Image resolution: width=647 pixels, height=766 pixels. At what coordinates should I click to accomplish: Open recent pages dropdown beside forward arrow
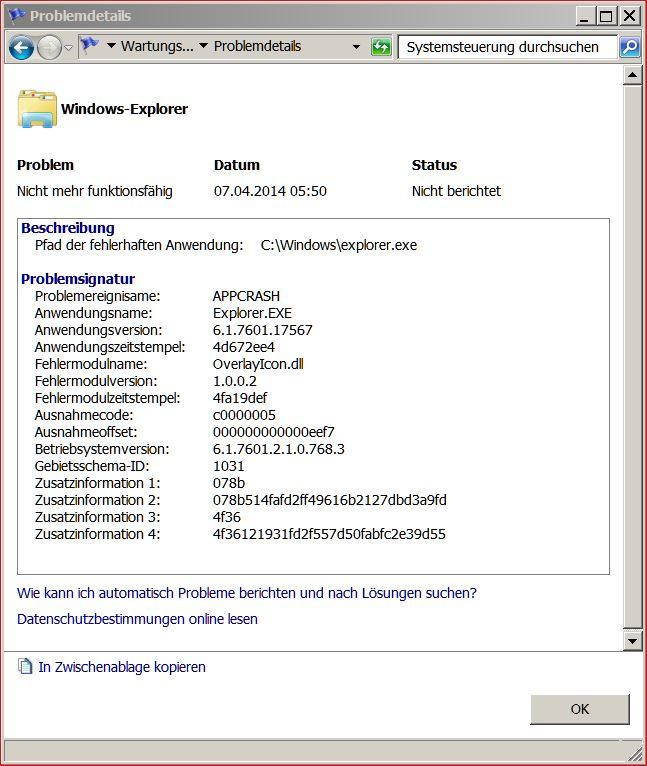[x=69, y=48]
